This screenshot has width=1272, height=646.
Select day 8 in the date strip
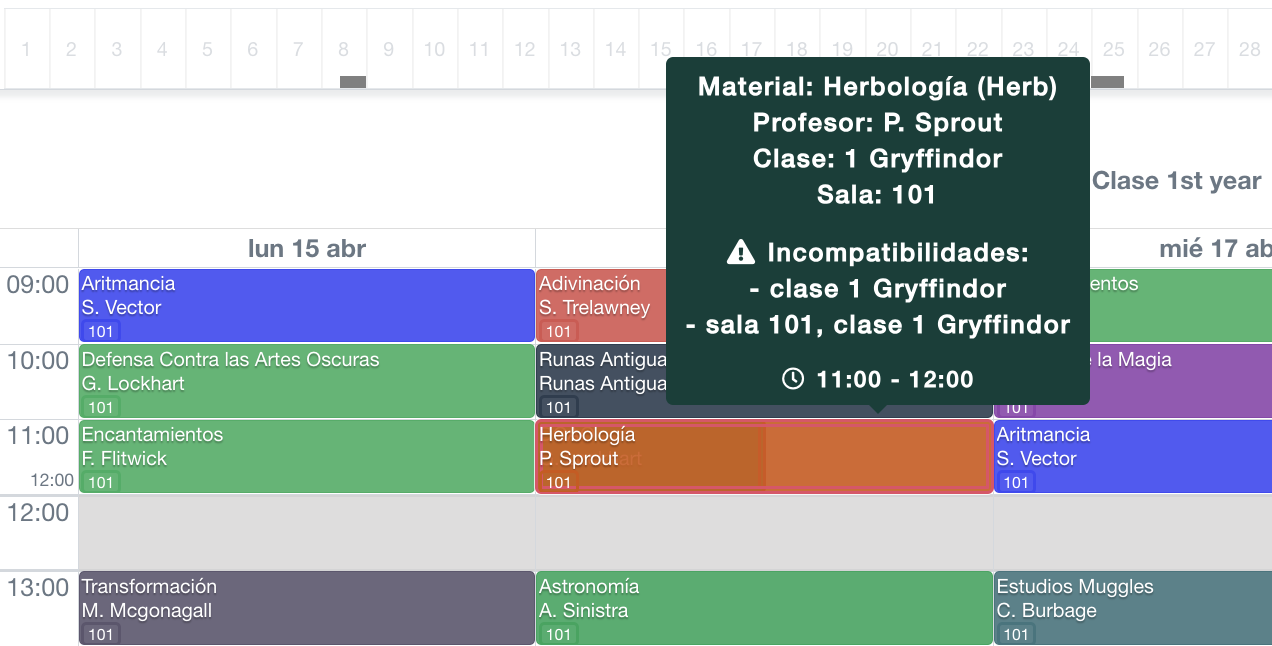343,48
